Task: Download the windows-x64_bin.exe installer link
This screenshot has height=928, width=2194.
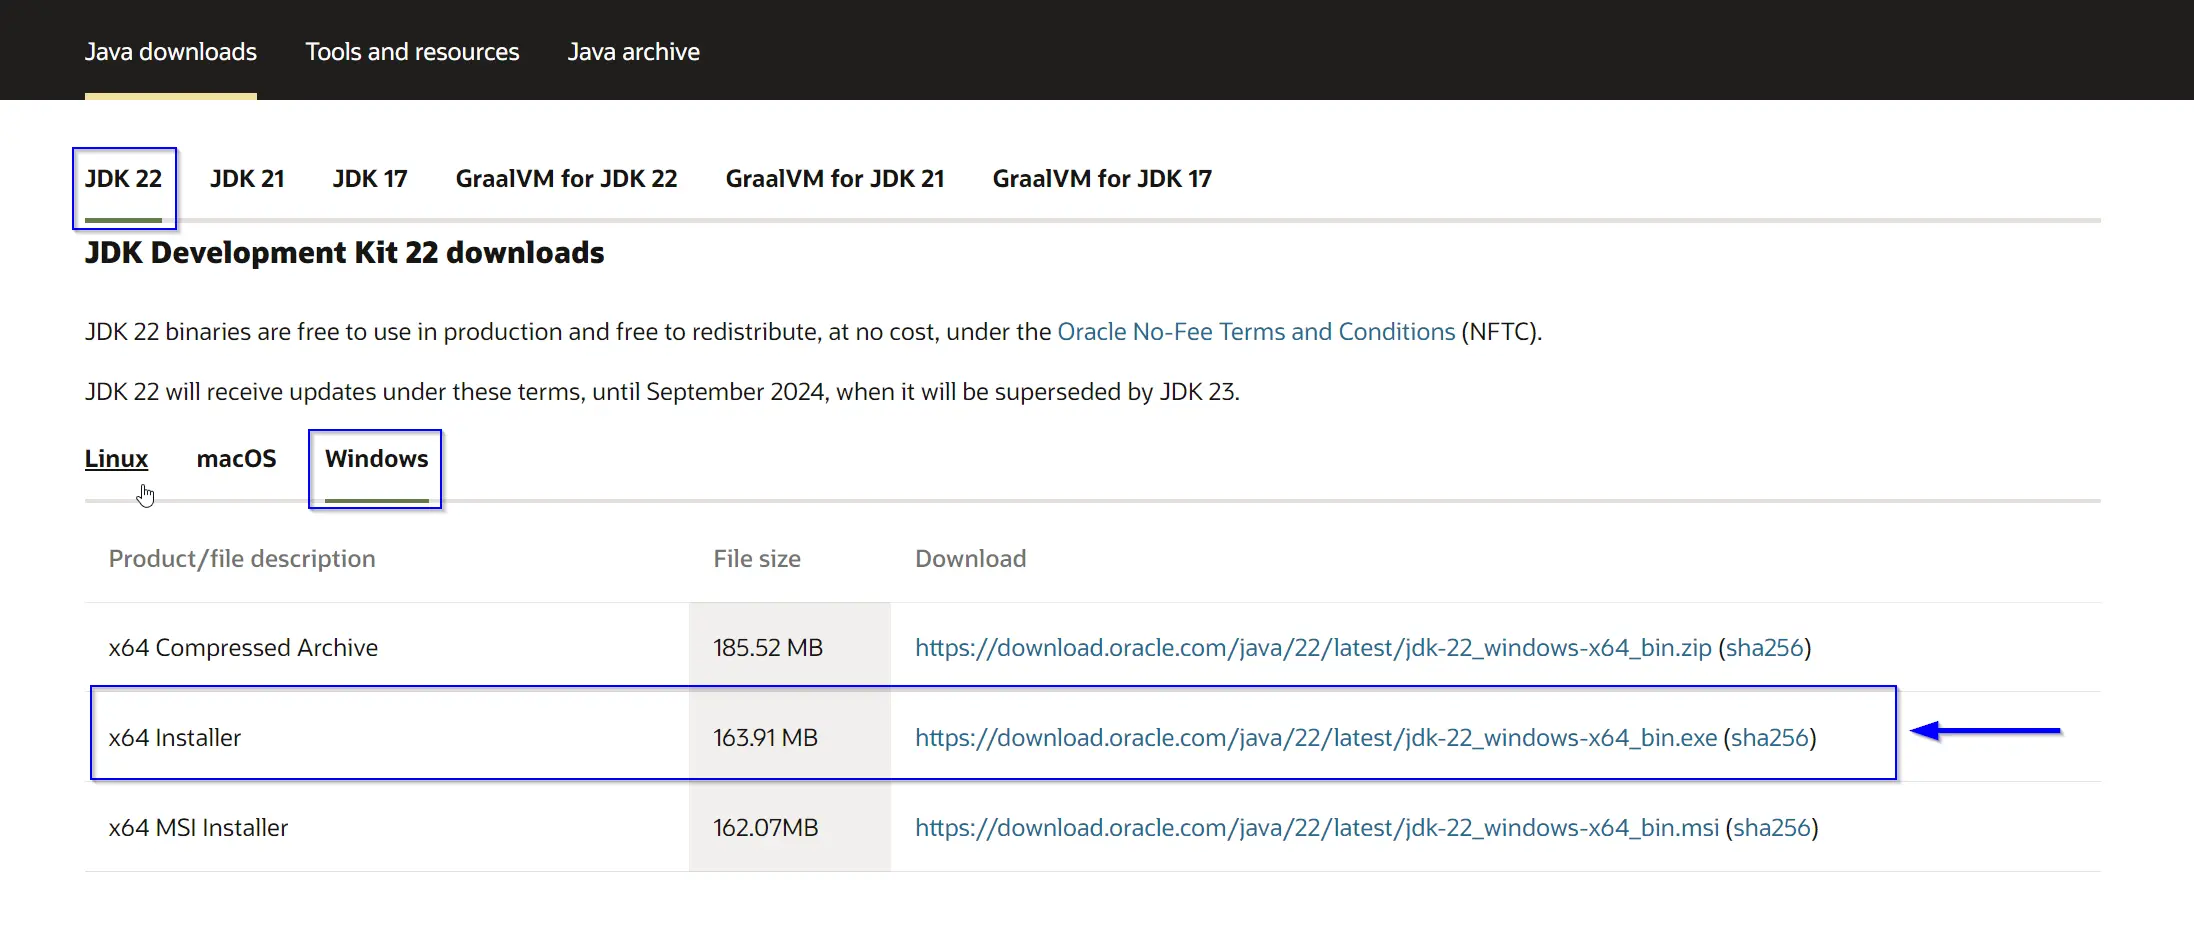Action: click(x=1316, y=738)
